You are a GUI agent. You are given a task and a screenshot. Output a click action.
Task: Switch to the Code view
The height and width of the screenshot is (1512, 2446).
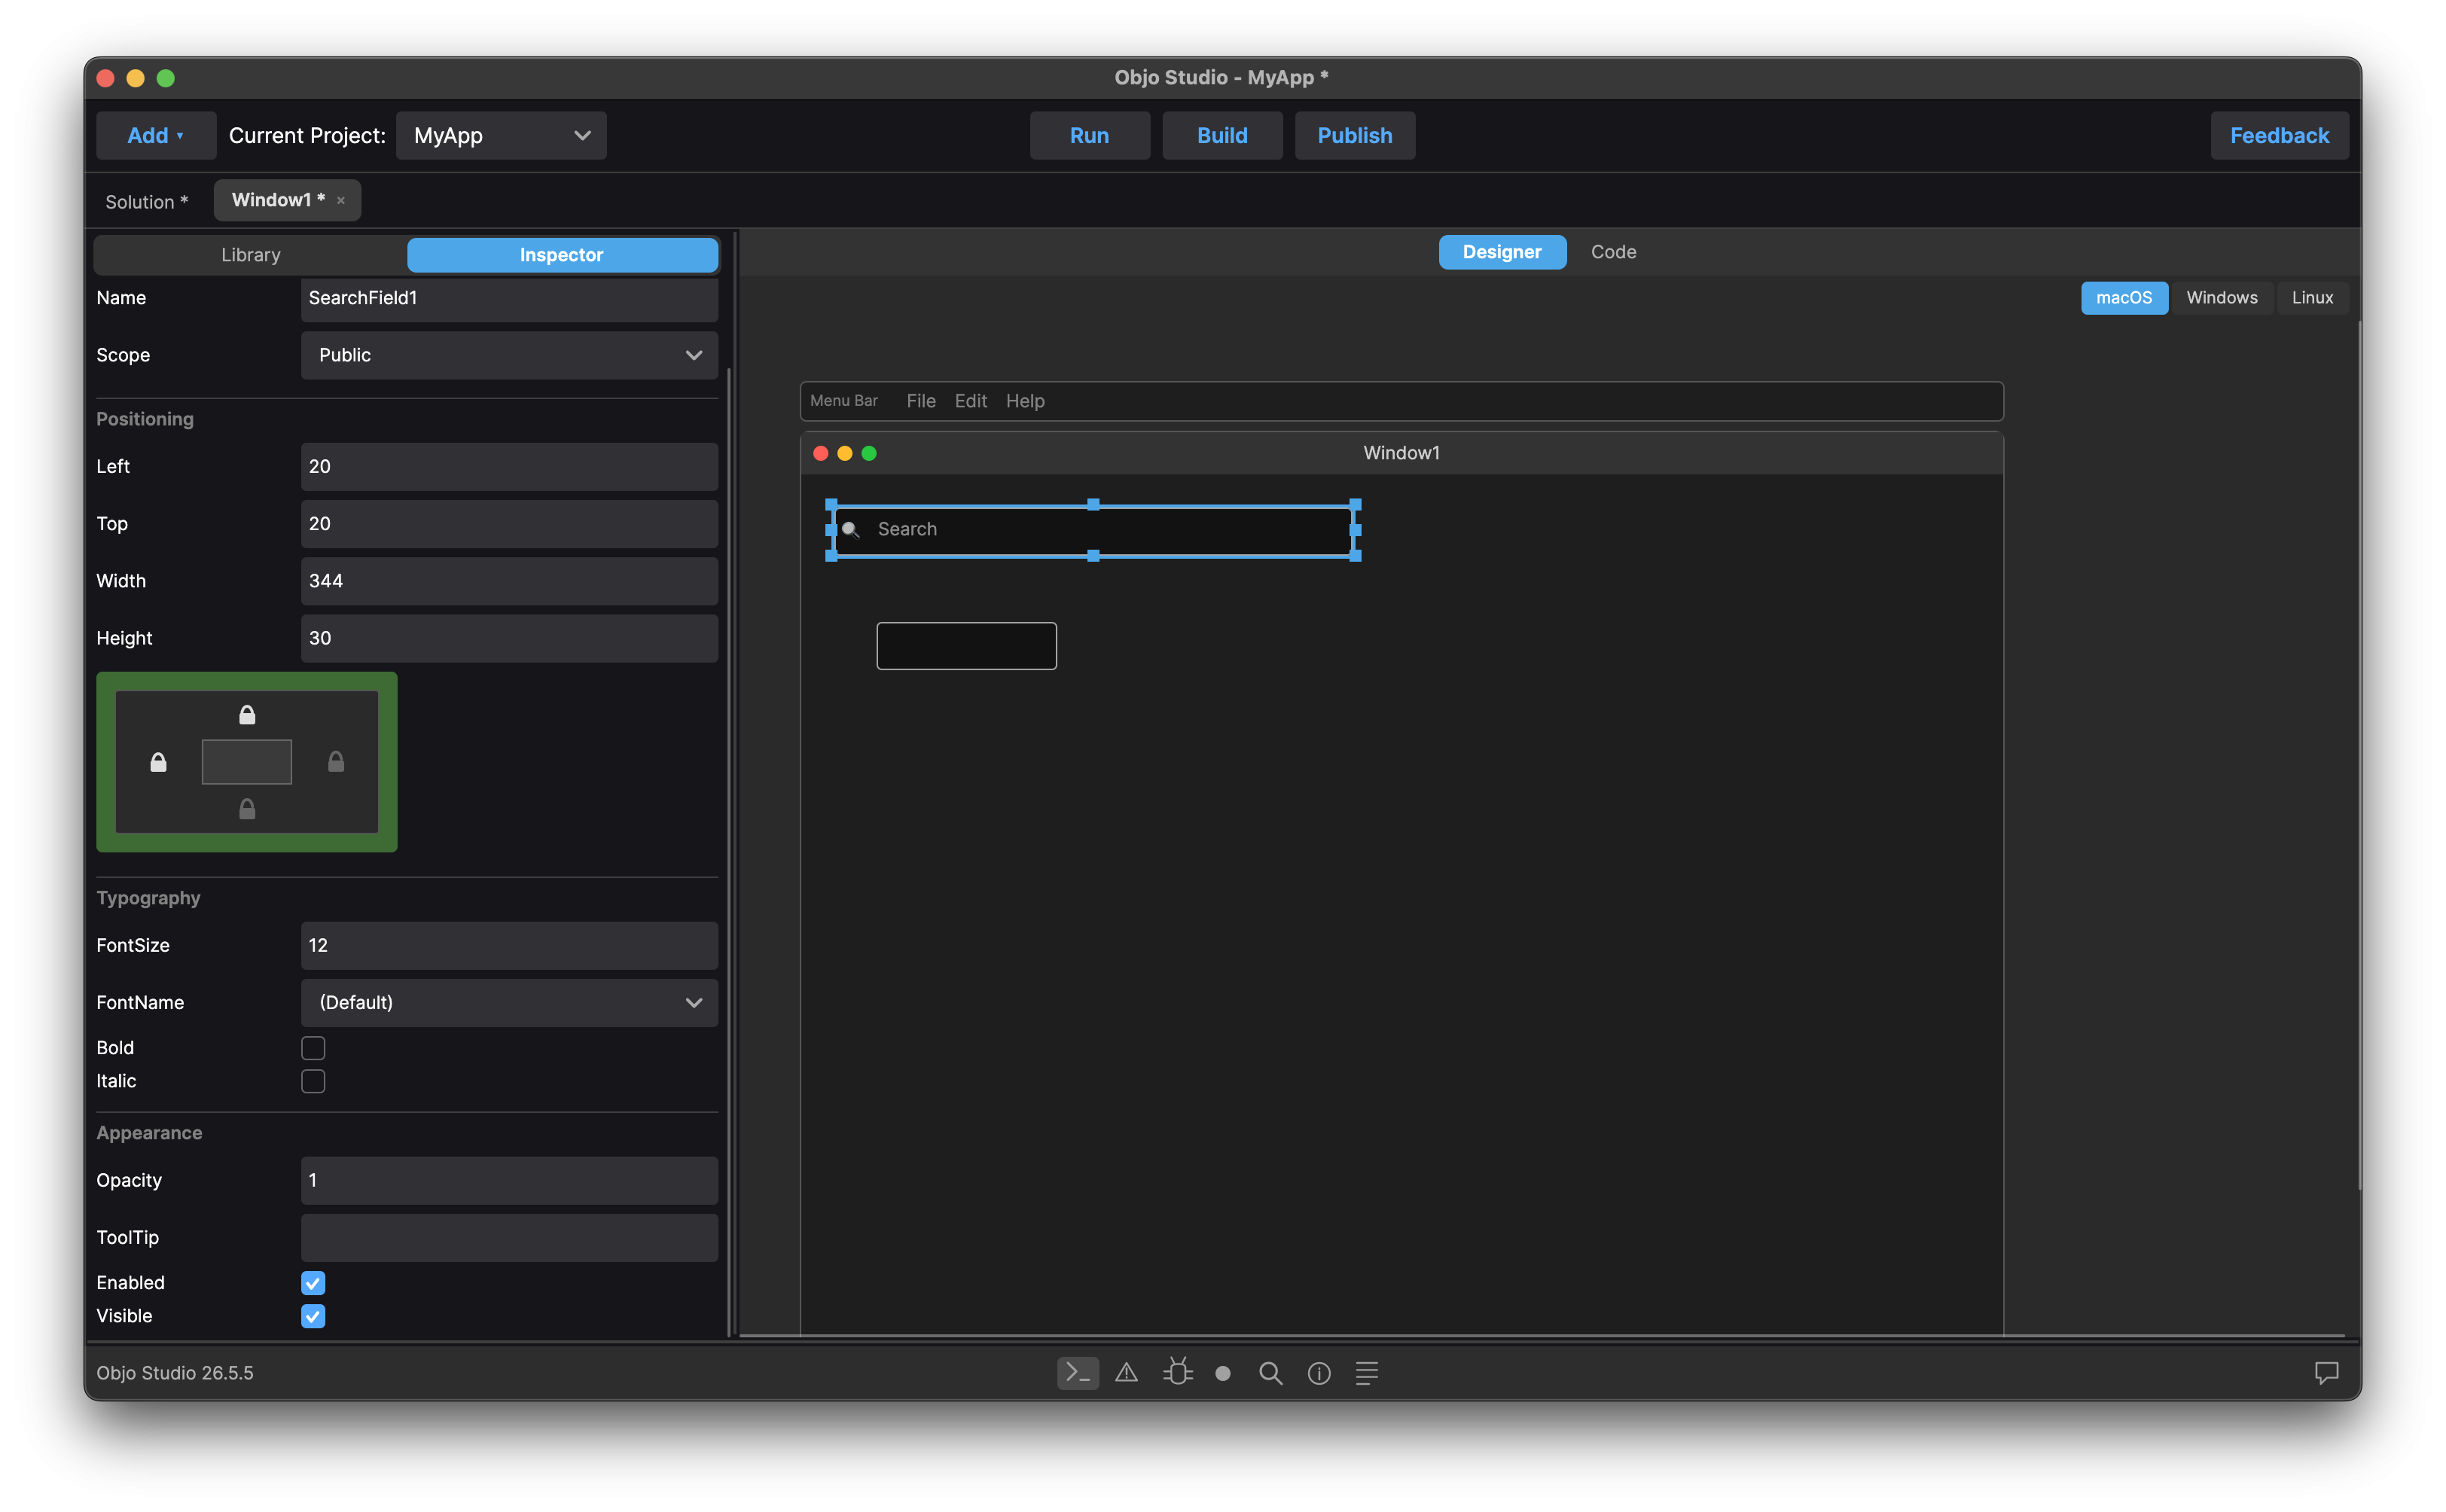(x=1613, y=252)
